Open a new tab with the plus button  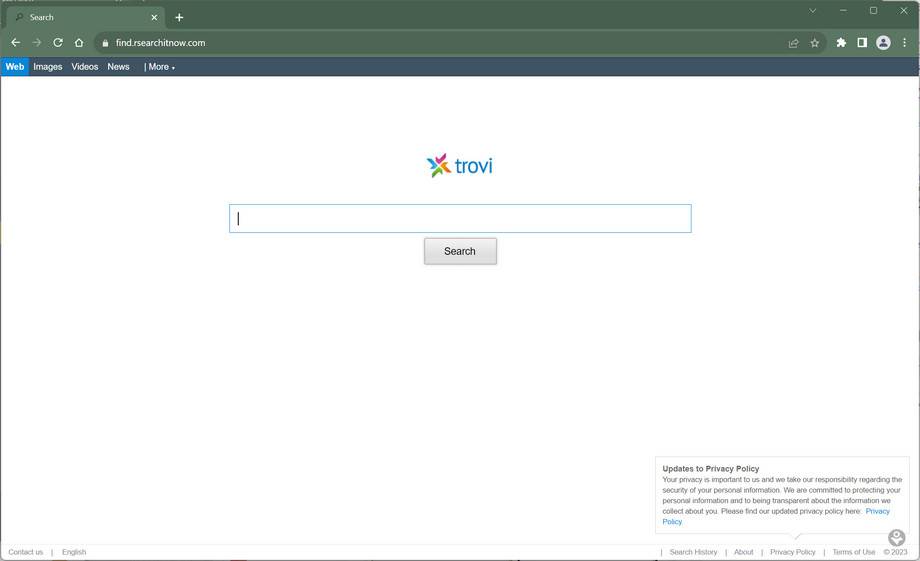[x=179, y=18]
